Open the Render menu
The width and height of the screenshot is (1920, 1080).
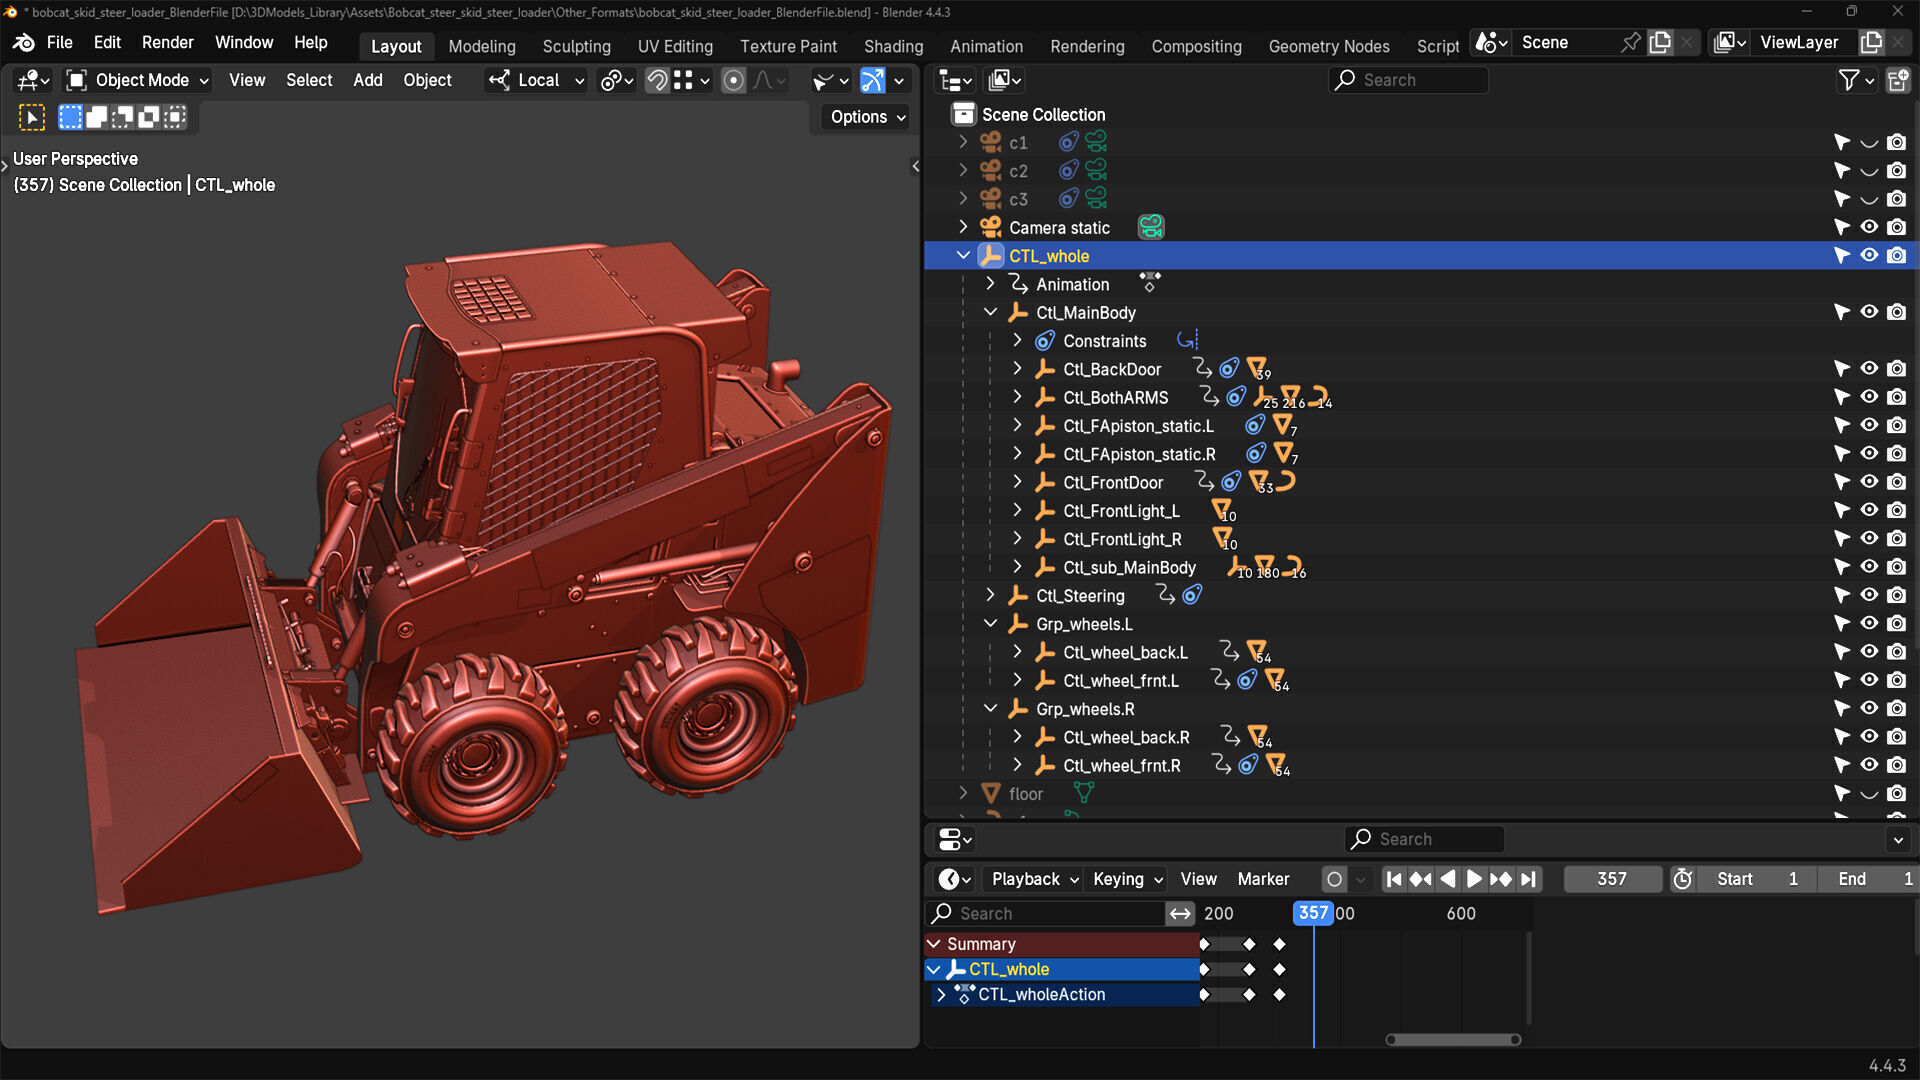(x=167, y=42)
